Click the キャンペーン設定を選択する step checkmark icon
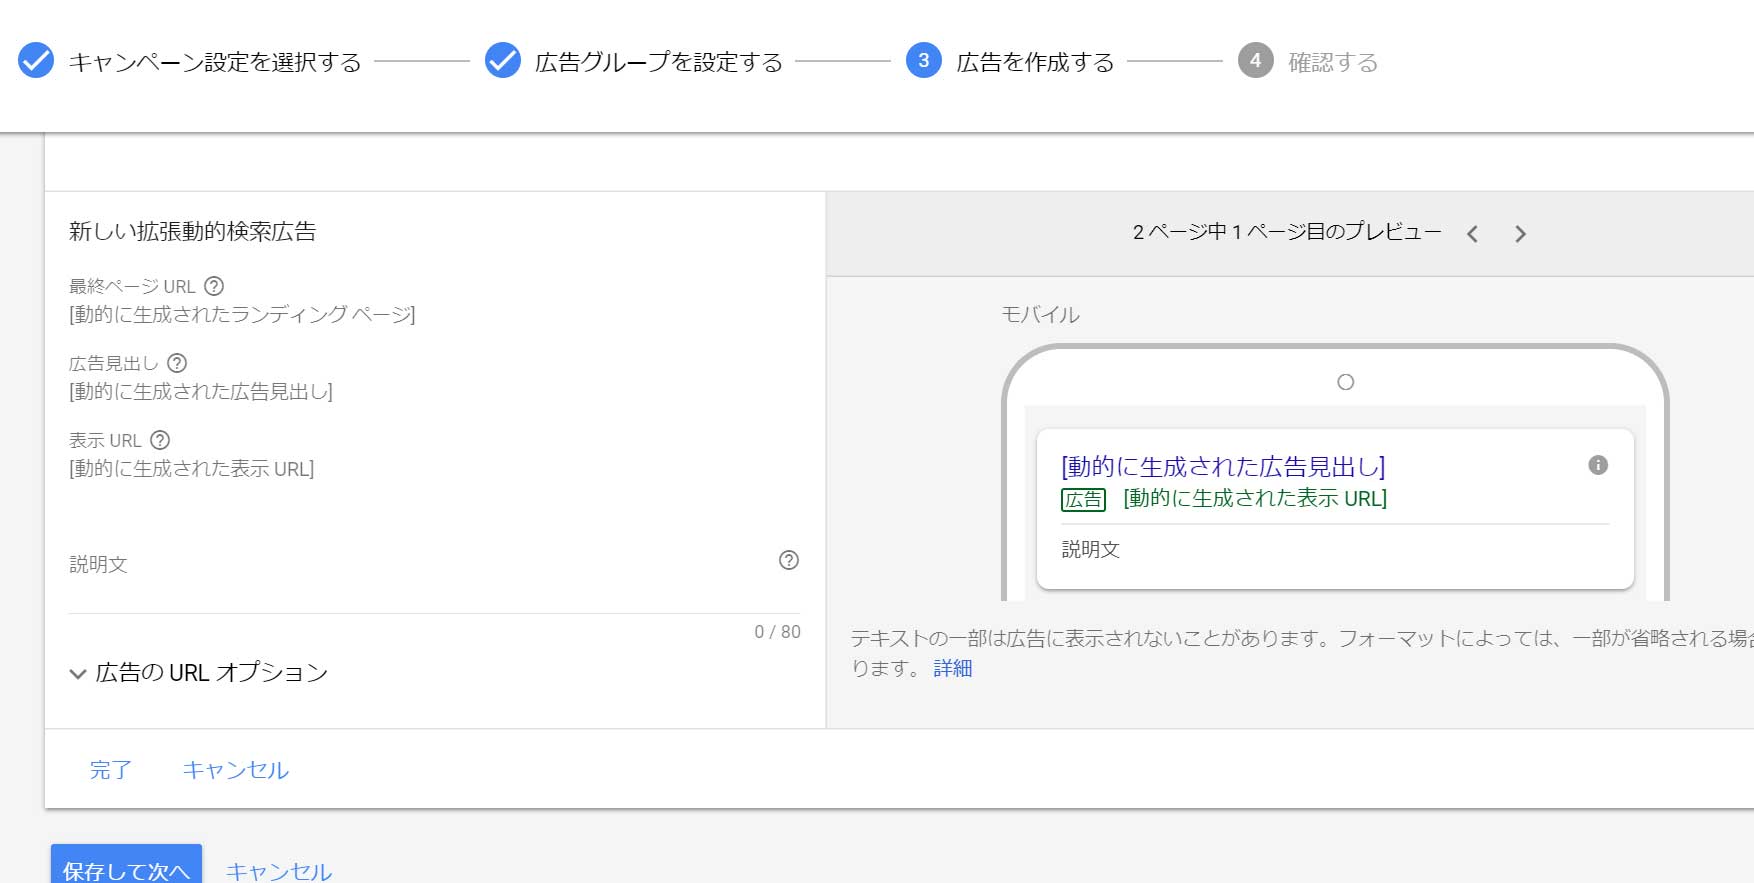Image resolution: width=1754 pixels, height=883 pixels. 36,60
